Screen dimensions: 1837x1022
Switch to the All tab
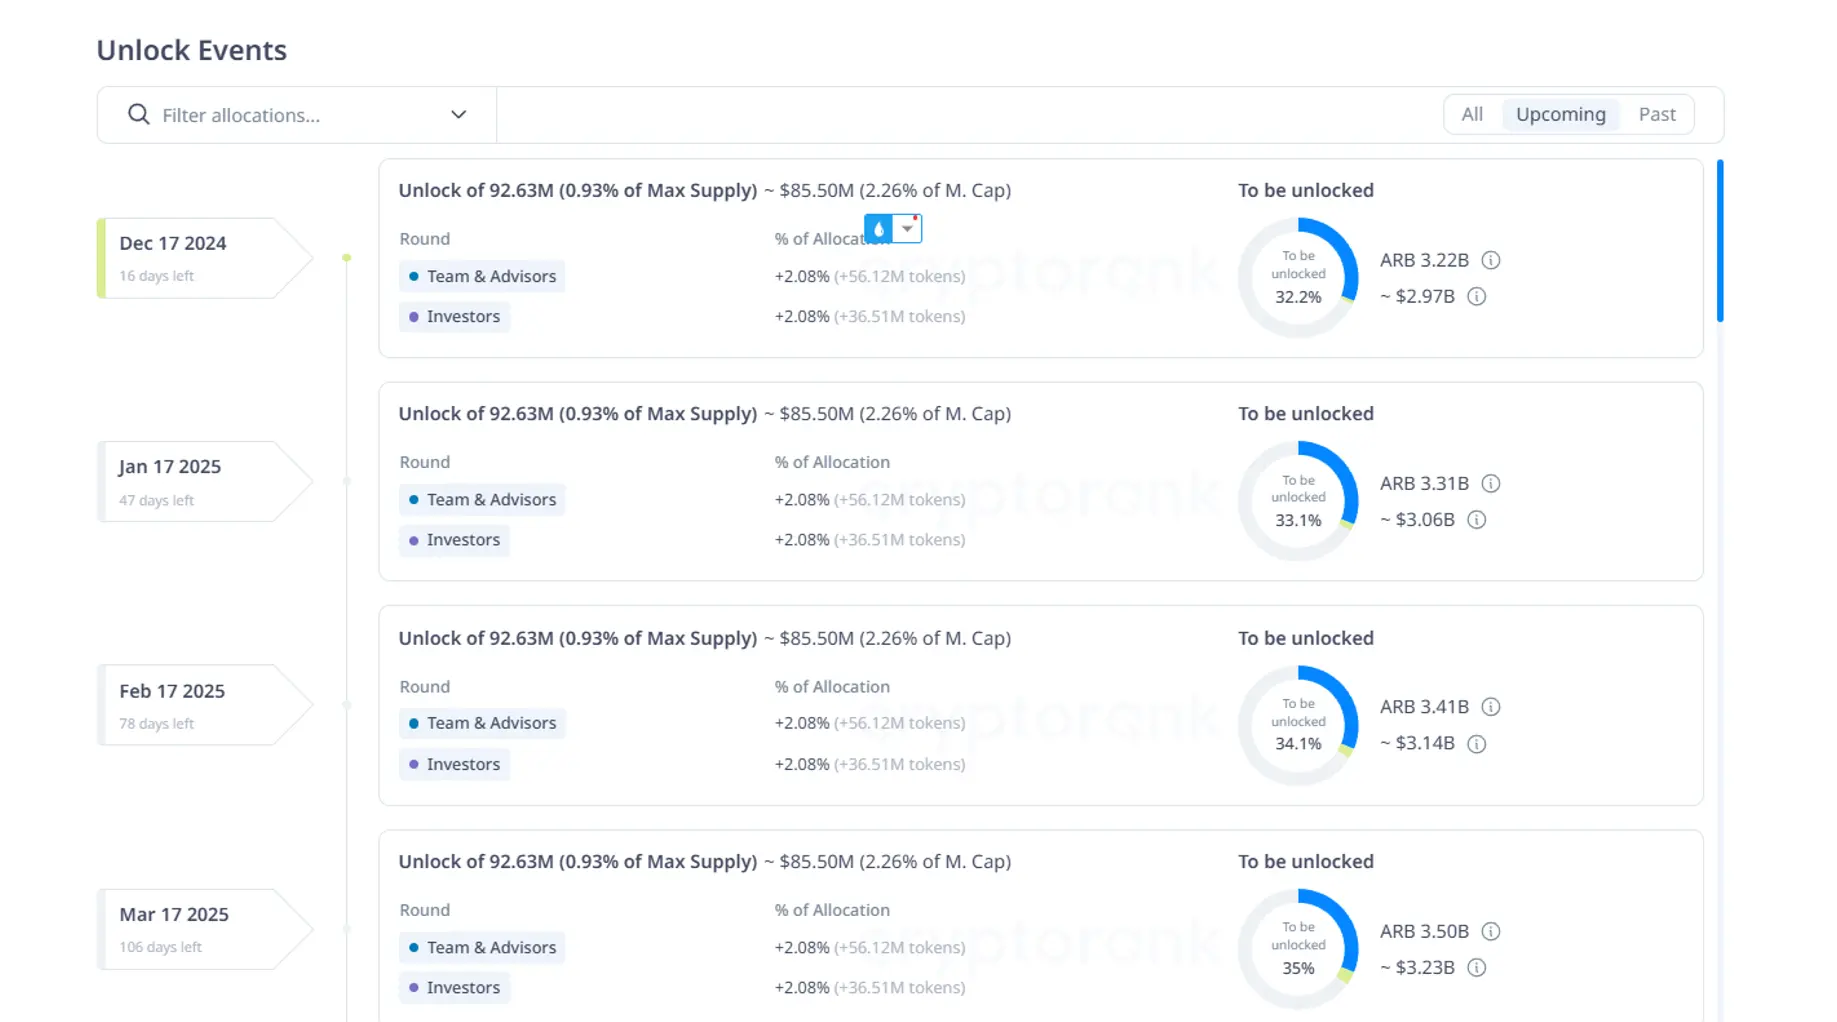coord(1472,114)
